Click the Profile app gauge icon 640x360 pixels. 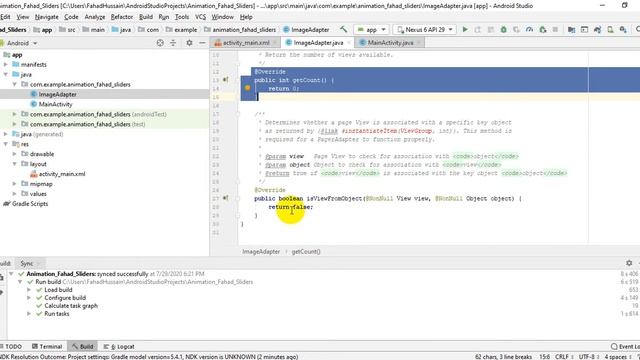tap(529, 29)
